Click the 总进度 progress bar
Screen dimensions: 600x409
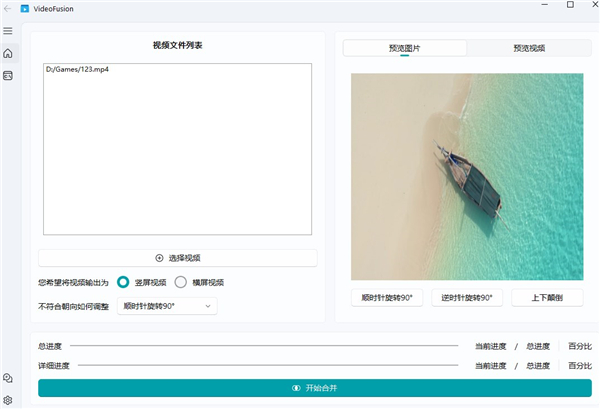pyautogui.click(x=263, y=346)
